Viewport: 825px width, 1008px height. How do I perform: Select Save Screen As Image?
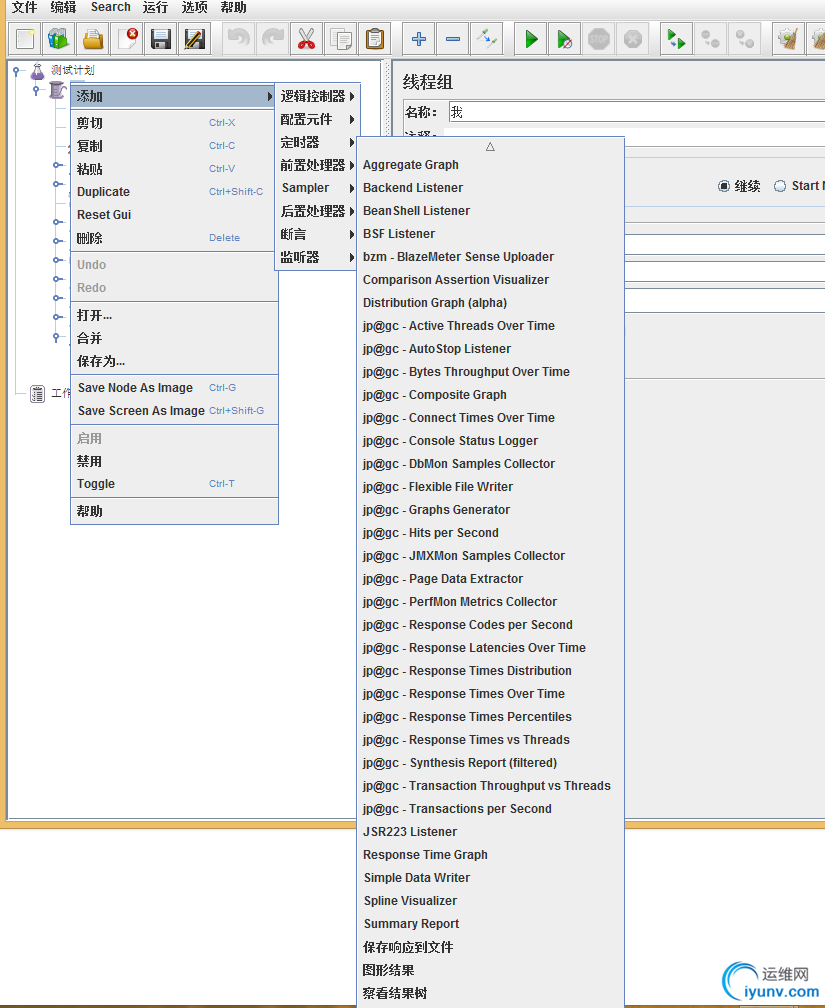coord(174,411)
